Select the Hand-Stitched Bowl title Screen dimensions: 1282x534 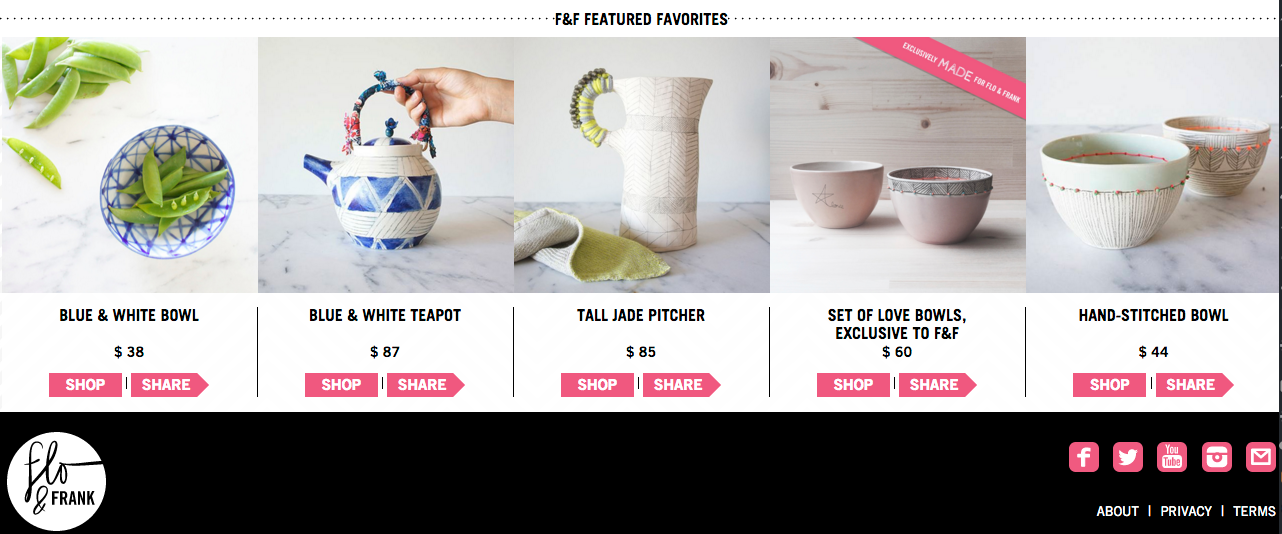(1153, 315)
